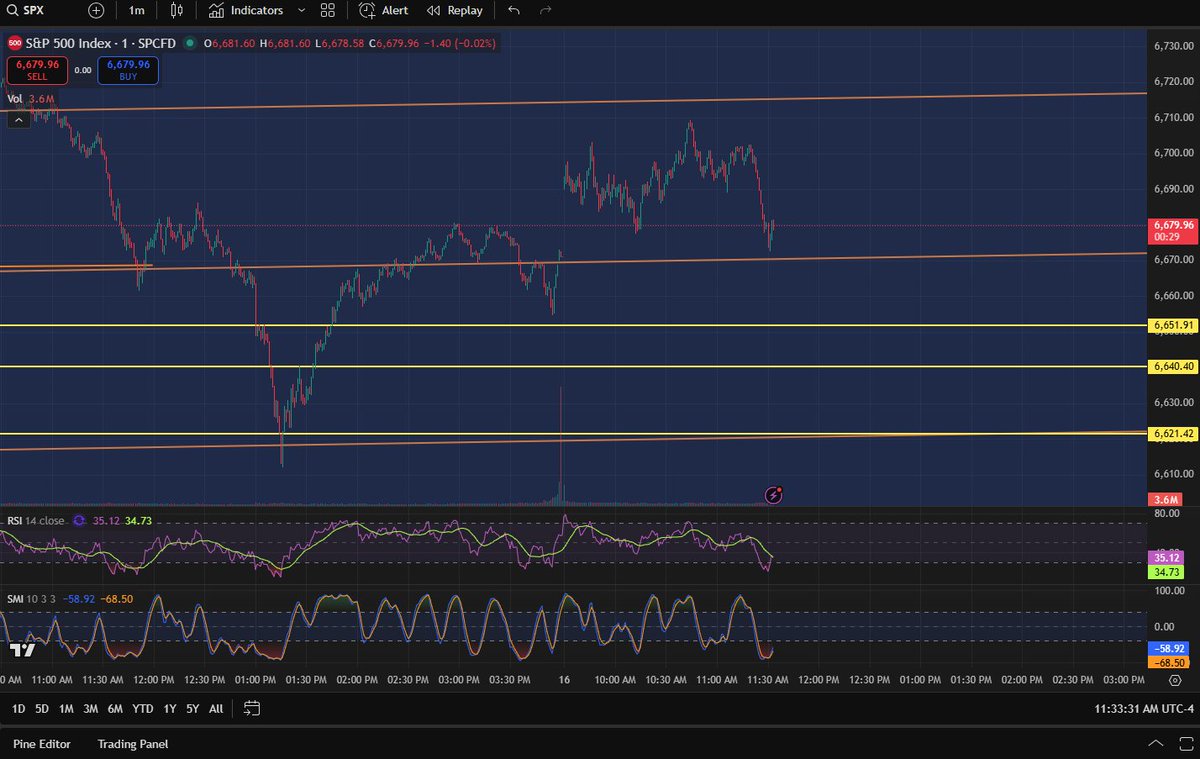Click the red SELL 6,679.96 button

pyautogui.click(x=37, y=69)
